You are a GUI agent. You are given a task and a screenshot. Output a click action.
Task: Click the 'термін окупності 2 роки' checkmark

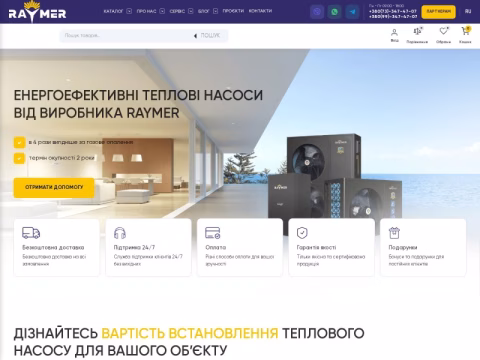point(19,158)
